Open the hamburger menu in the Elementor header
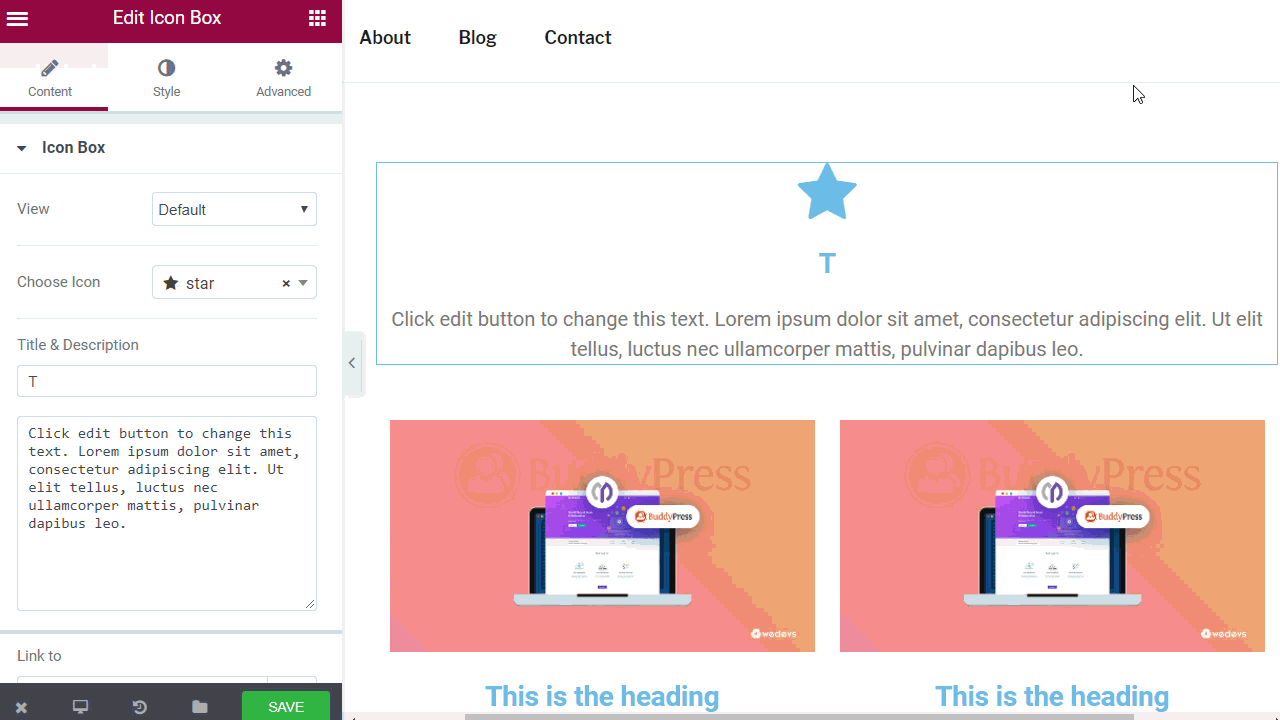Viewport: 1280px width, 720px height. (x=17, y=18)
